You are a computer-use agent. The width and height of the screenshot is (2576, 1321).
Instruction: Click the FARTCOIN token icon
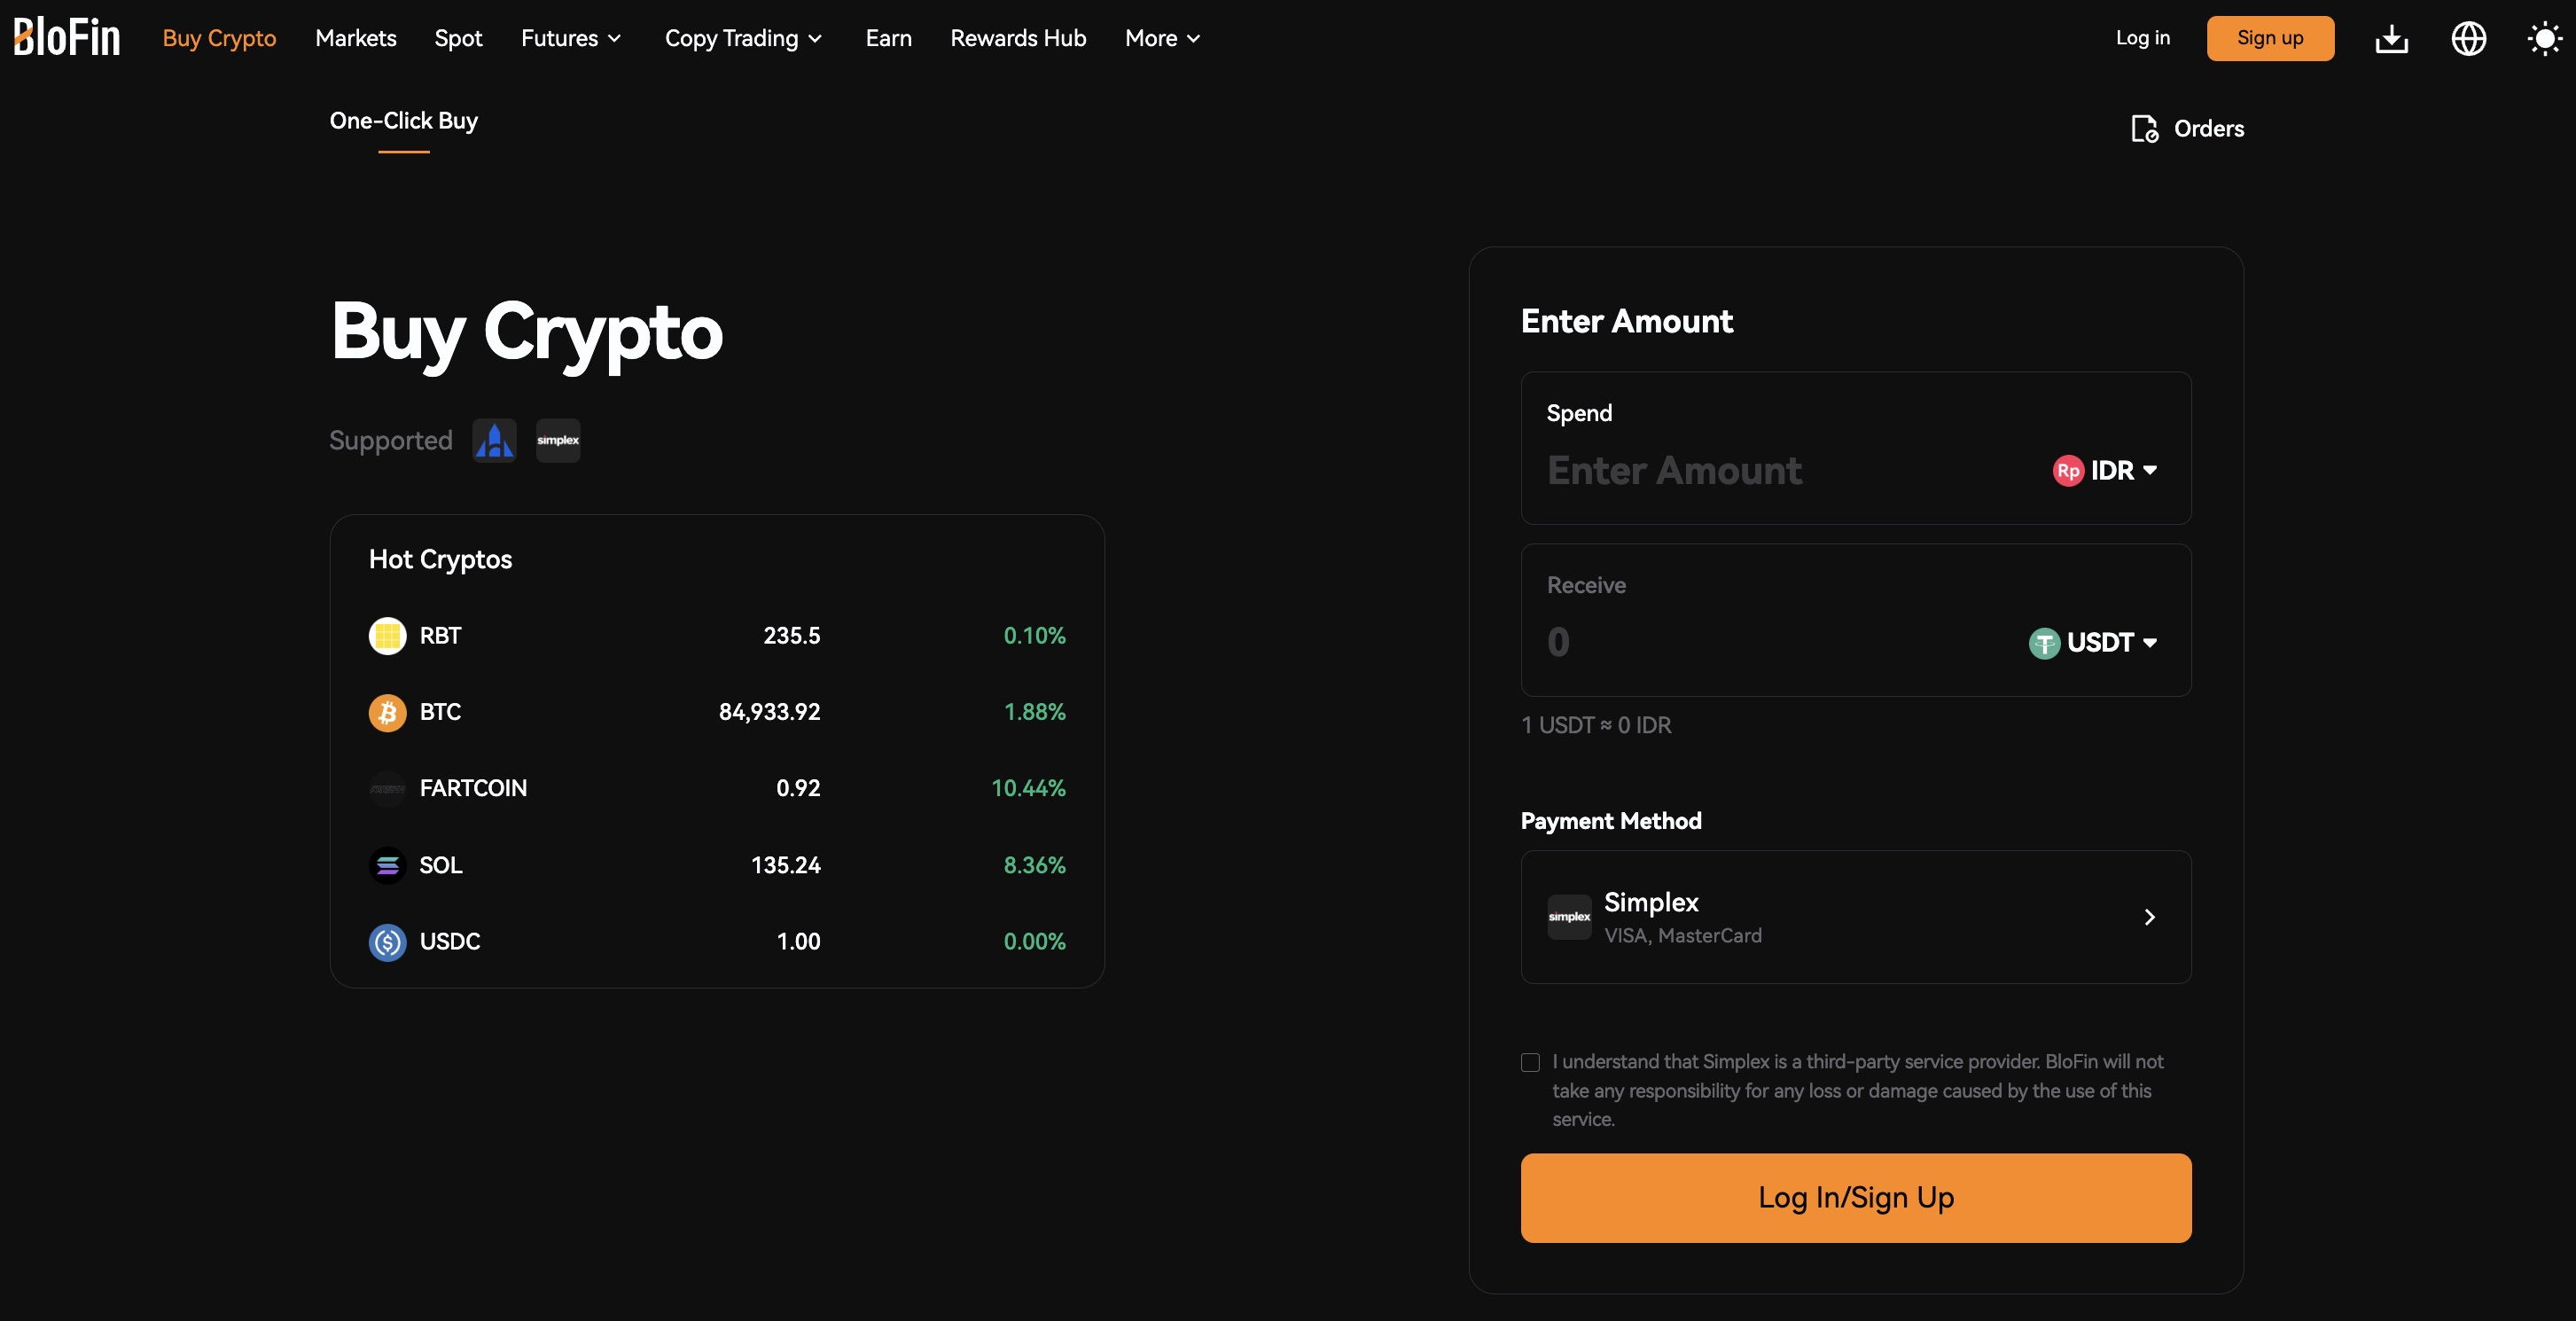387,788
